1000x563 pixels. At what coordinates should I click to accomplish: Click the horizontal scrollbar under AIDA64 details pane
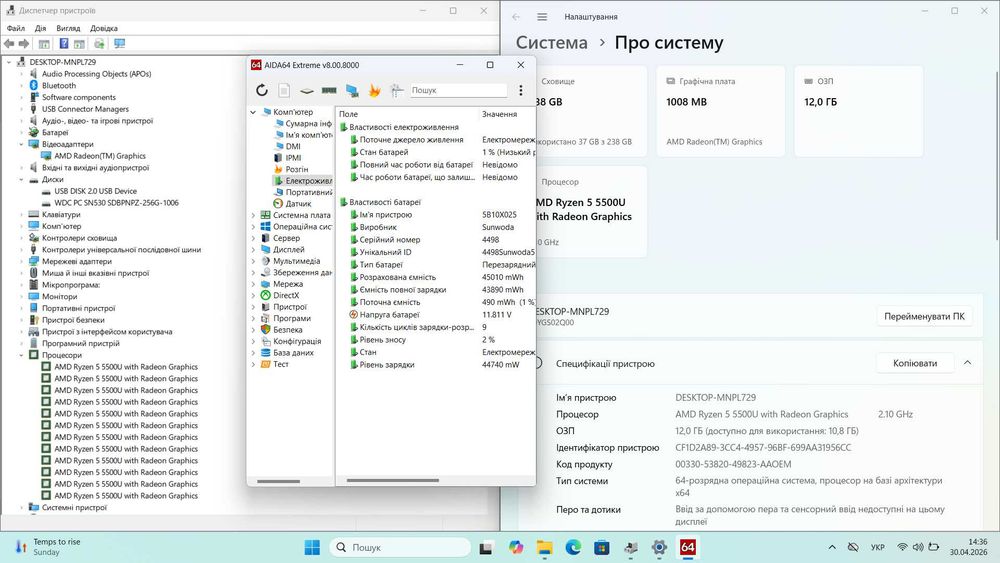tap(393, 481)
